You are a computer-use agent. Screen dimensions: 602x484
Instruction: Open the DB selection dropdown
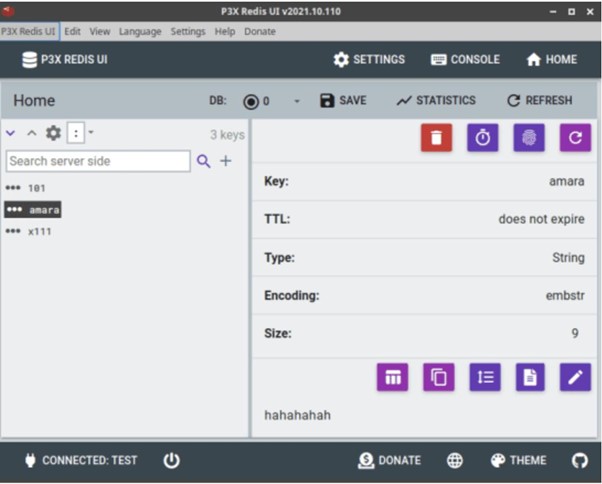pyautogui.click(x=296, y=101)
